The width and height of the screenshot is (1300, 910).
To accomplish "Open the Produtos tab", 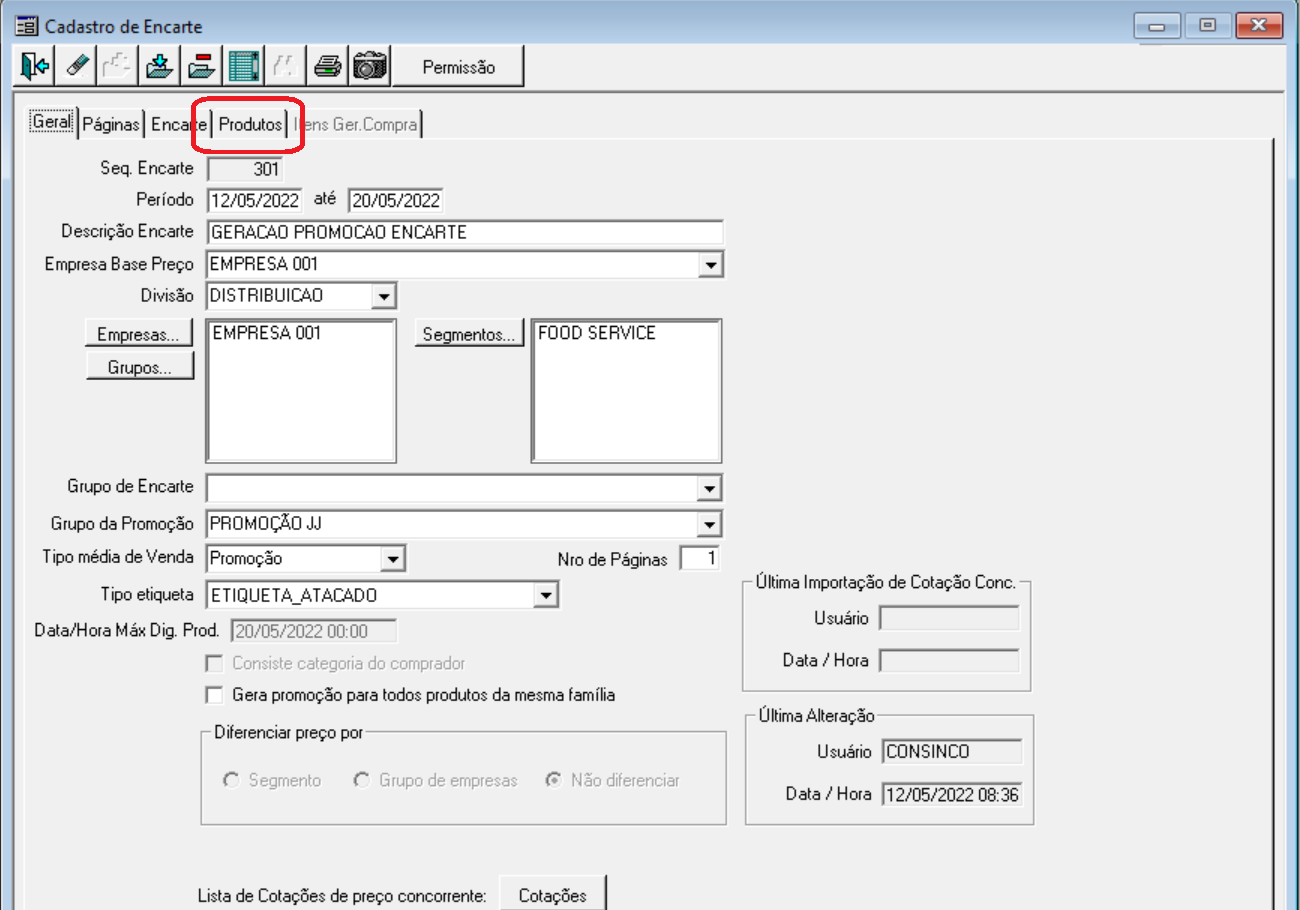I will tap(250, 124).
